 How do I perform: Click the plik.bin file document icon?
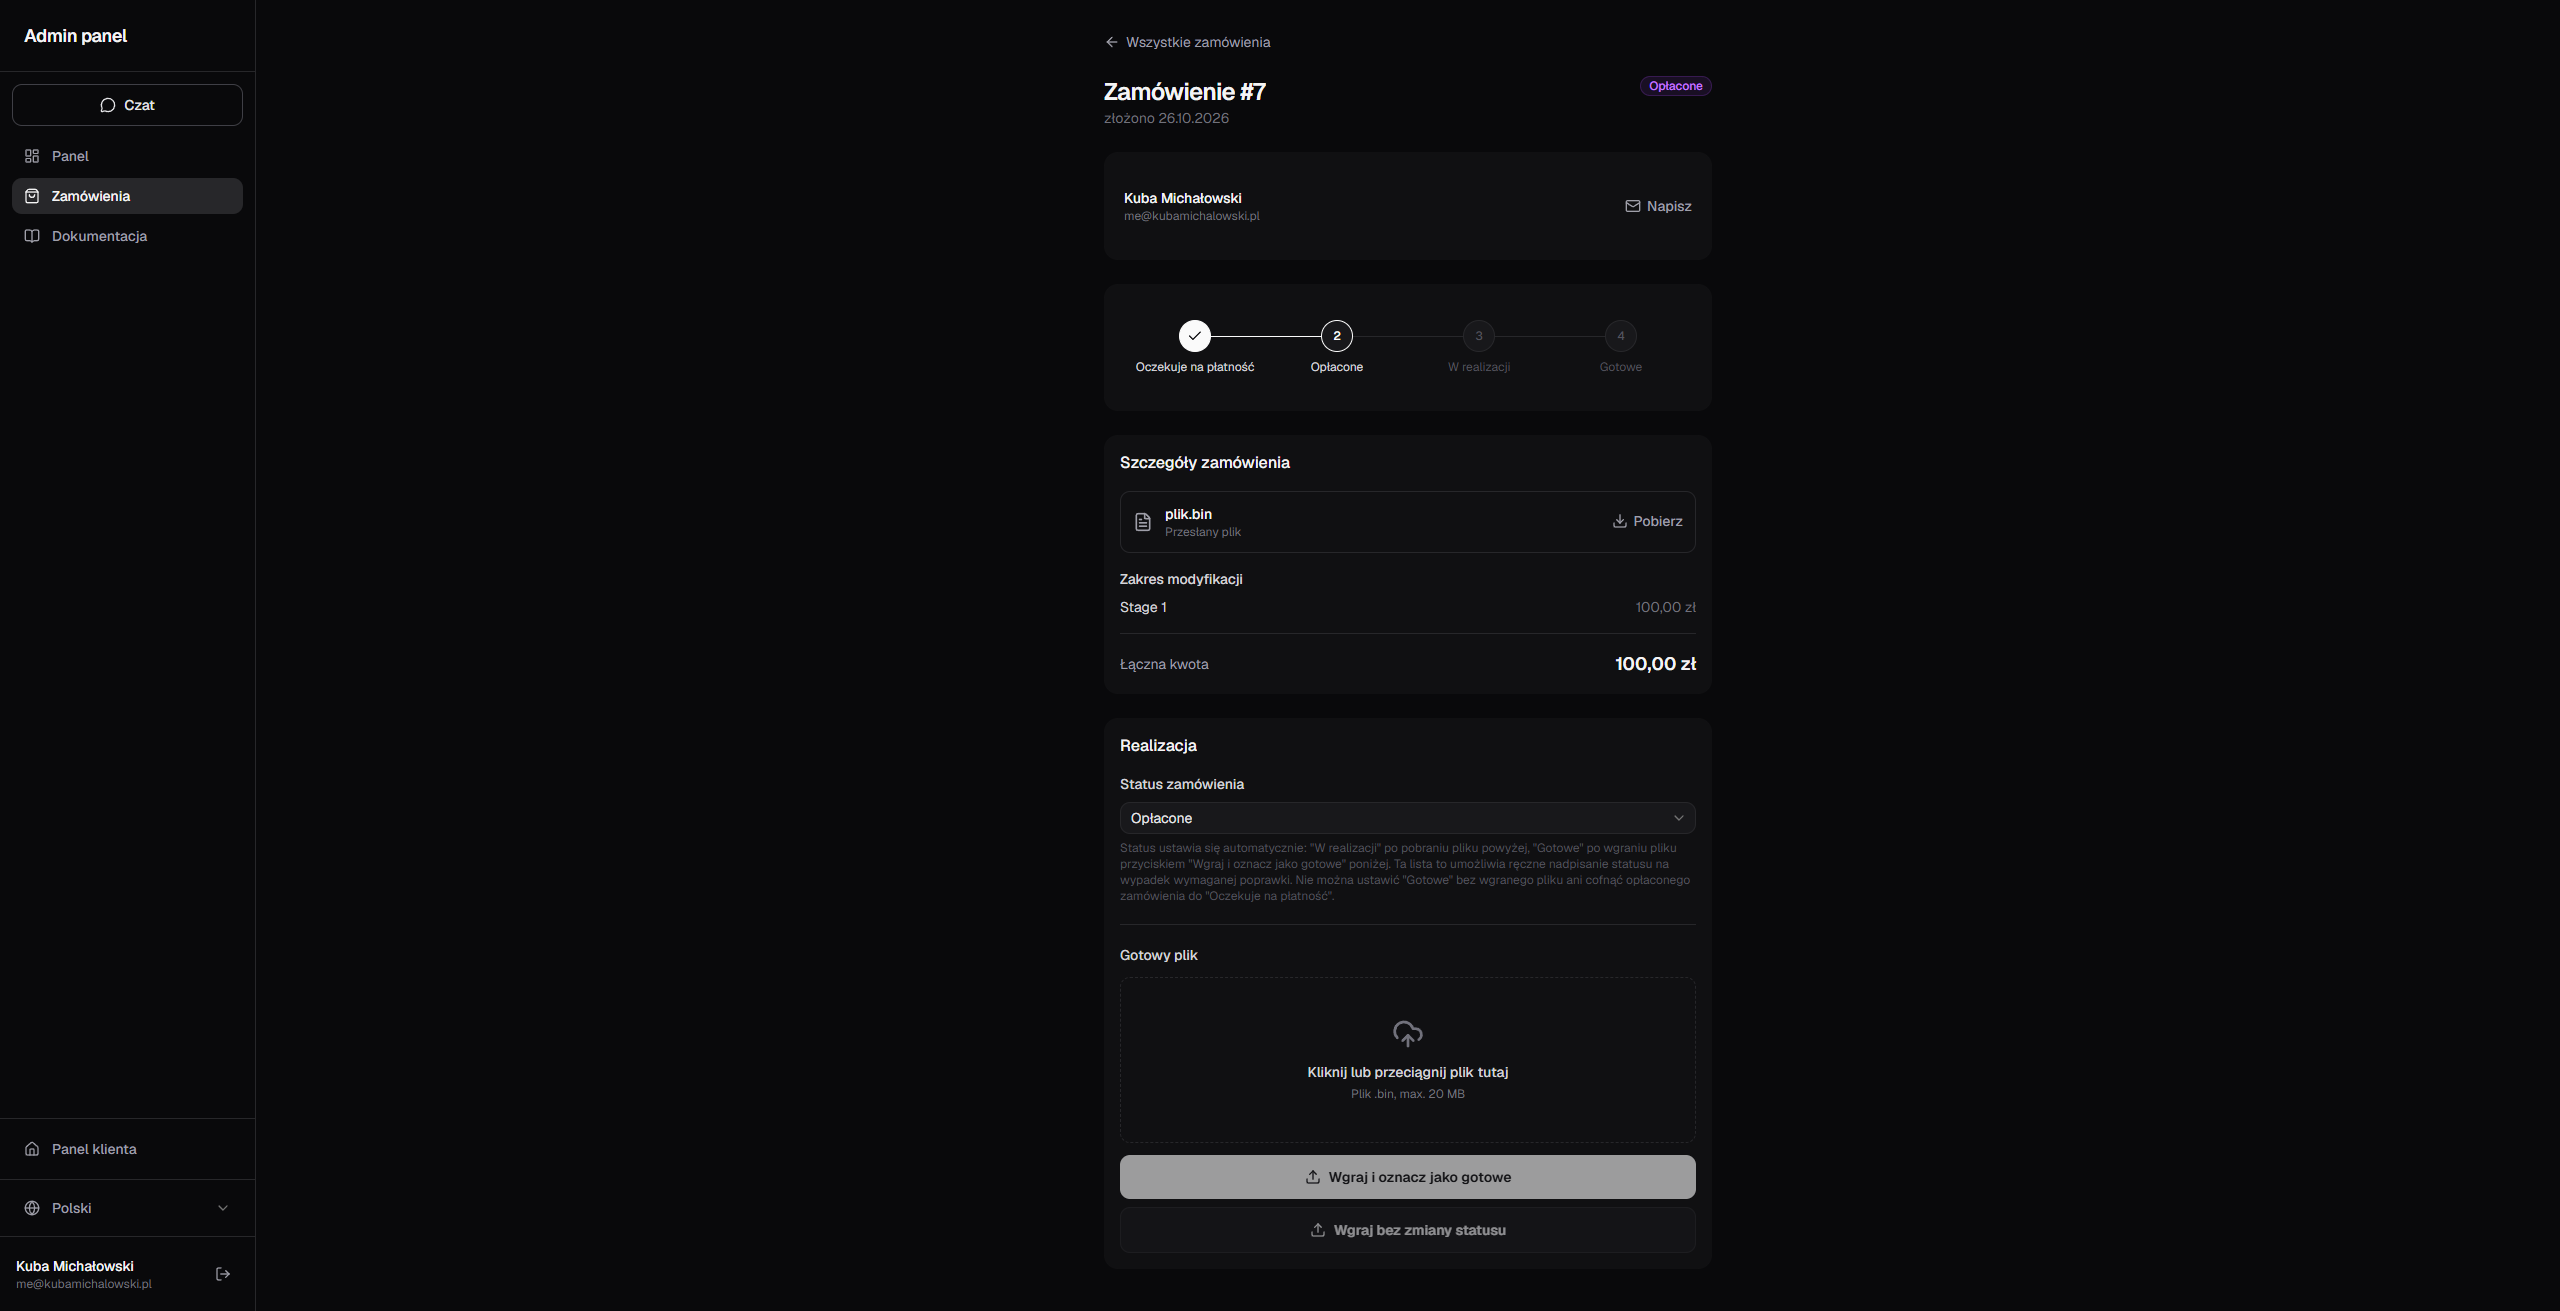(x=1143, y=522)
